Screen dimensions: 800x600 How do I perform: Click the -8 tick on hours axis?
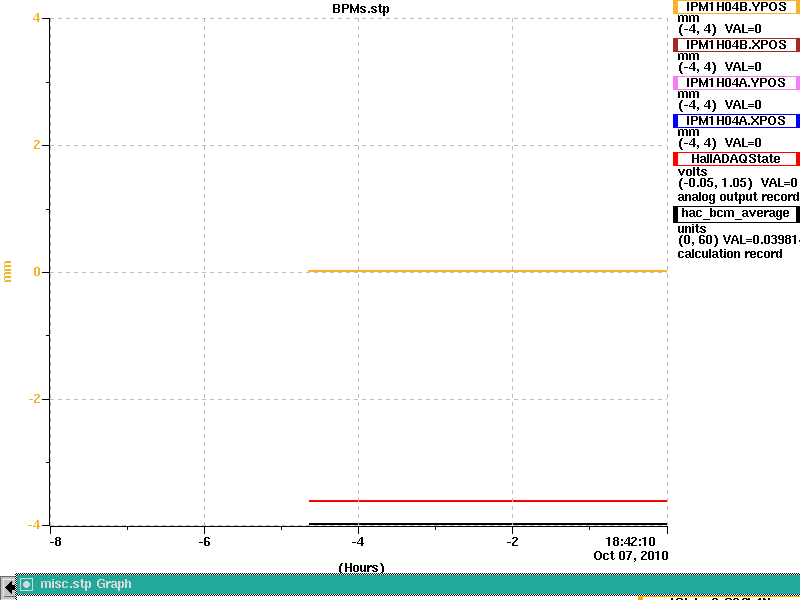tap(55, 542)
